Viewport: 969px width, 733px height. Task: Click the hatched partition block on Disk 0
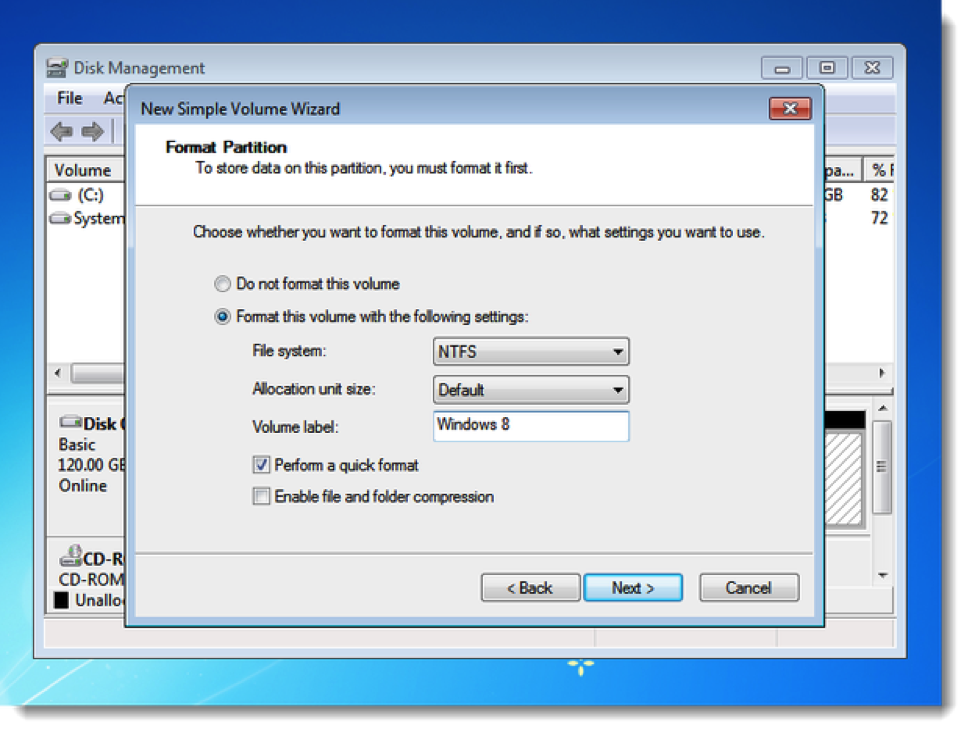(844, 479)
